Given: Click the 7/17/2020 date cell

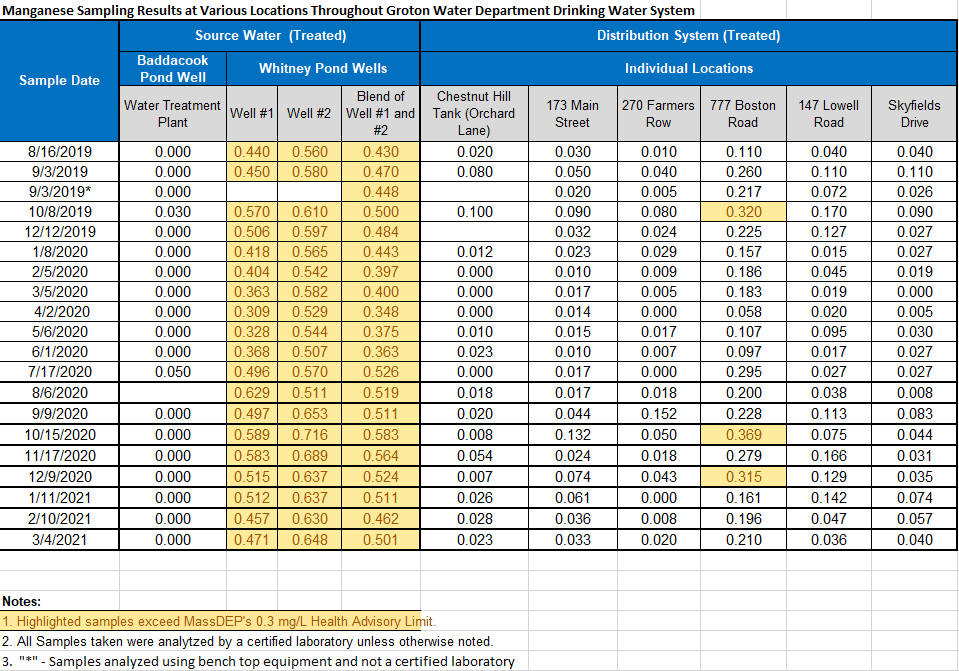Looking at the screenshot, I should click(59, 372).
